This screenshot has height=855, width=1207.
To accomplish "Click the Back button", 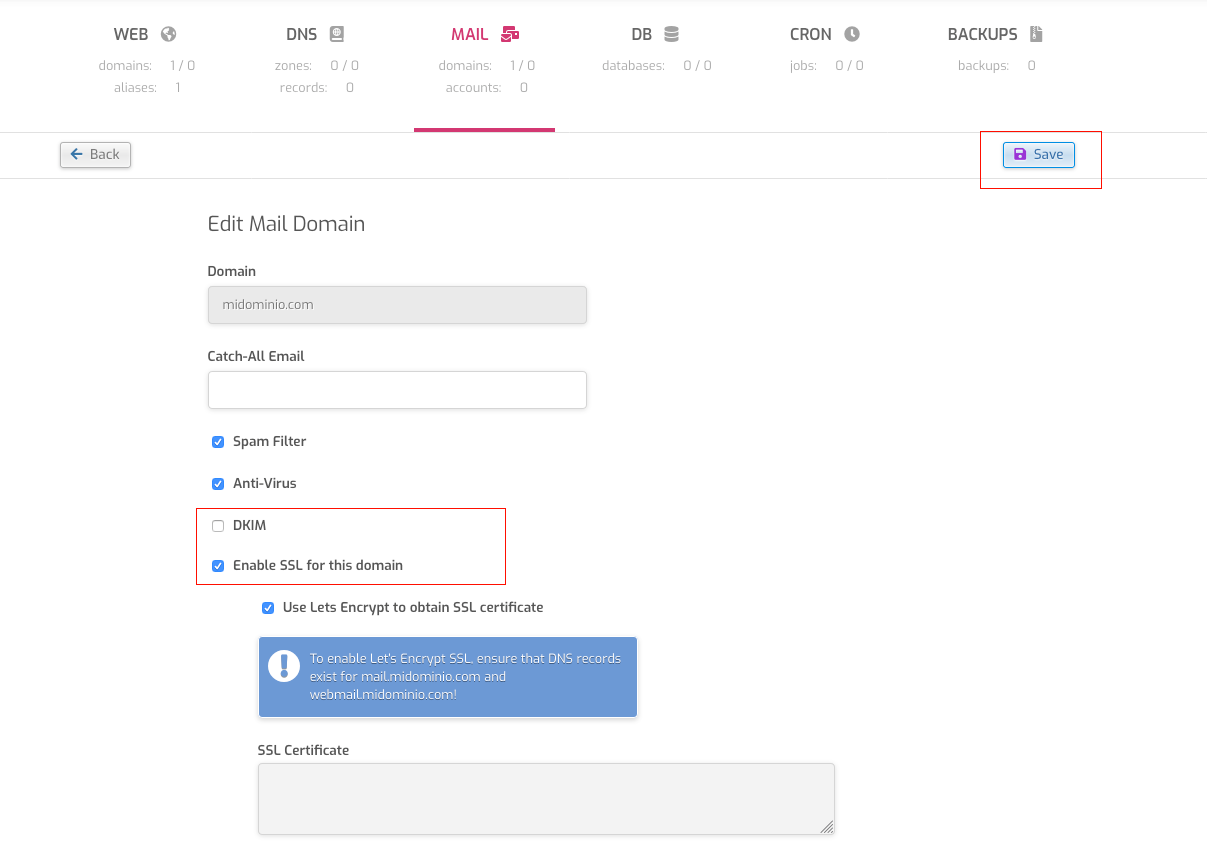I will (x=95, y=154).
